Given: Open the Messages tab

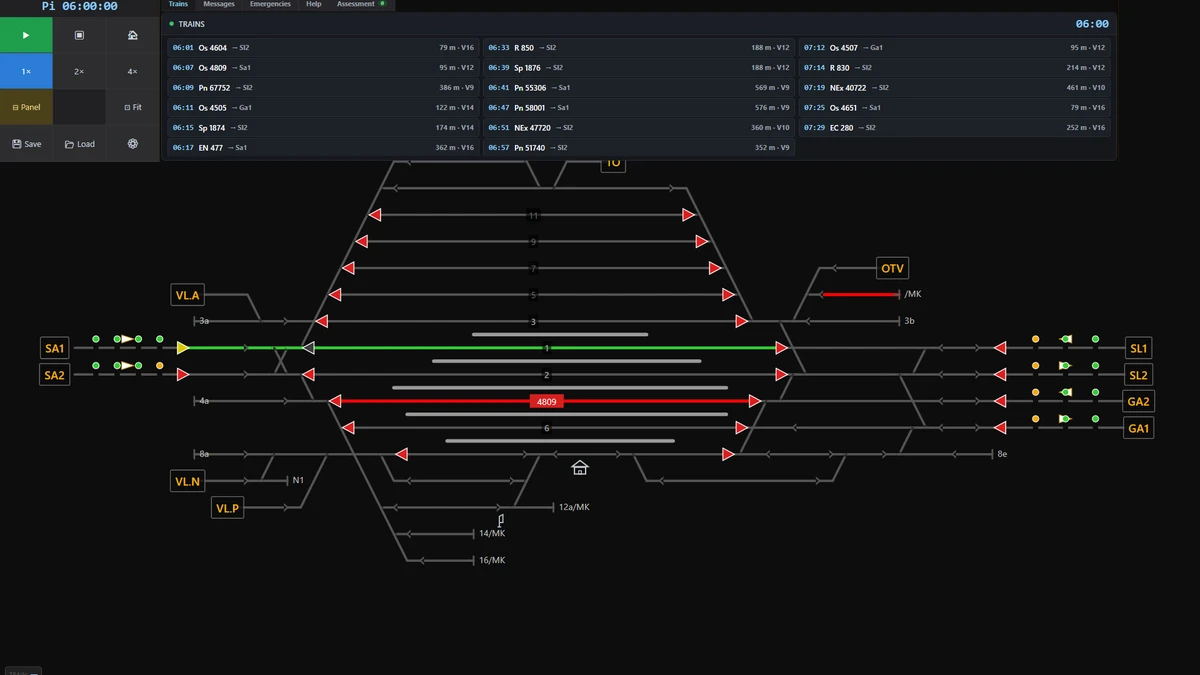Looking at the screenshot, I should [x=219, y=5].
